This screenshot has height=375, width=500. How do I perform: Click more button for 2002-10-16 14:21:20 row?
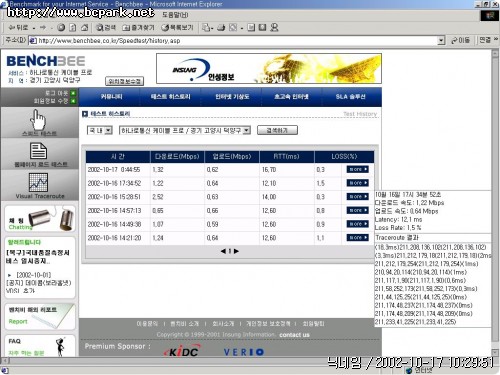coord(357,238)
